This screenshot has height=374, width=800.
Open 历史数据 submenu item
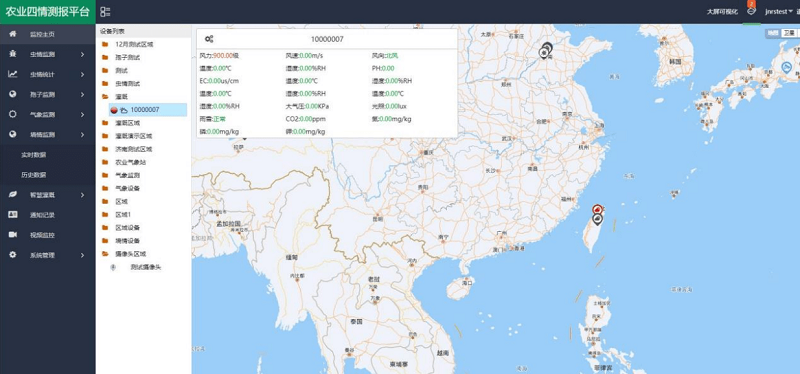[34, 174]
